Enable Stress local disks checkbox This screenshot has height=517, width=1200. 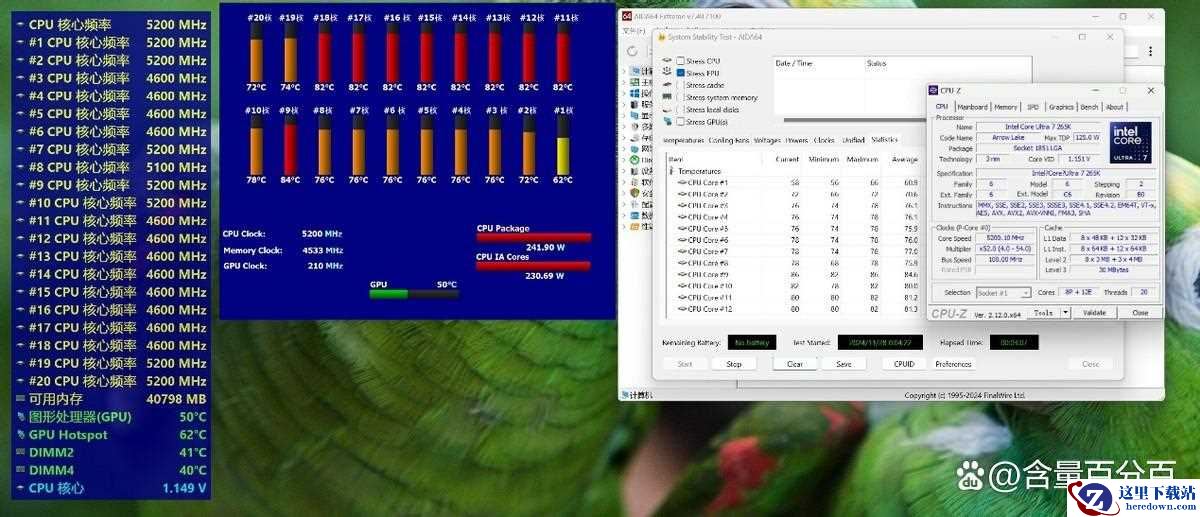[x=681, y=109]
